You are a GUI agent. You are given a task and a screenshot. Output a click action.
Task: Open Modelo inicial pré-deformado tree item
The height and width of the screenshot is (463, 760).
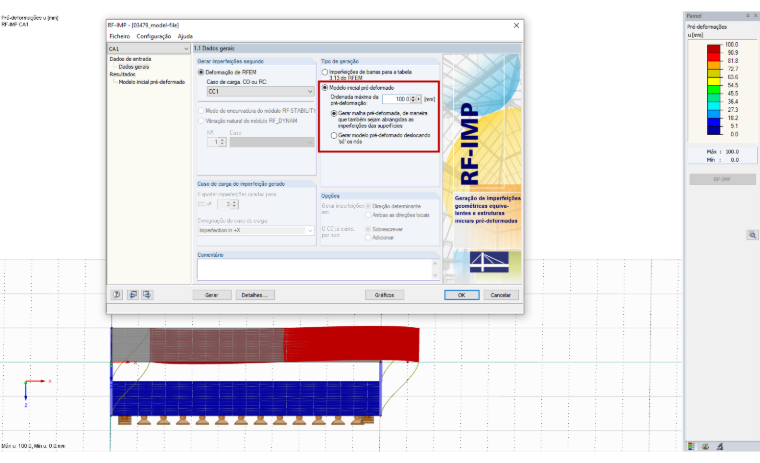point(152,82)
